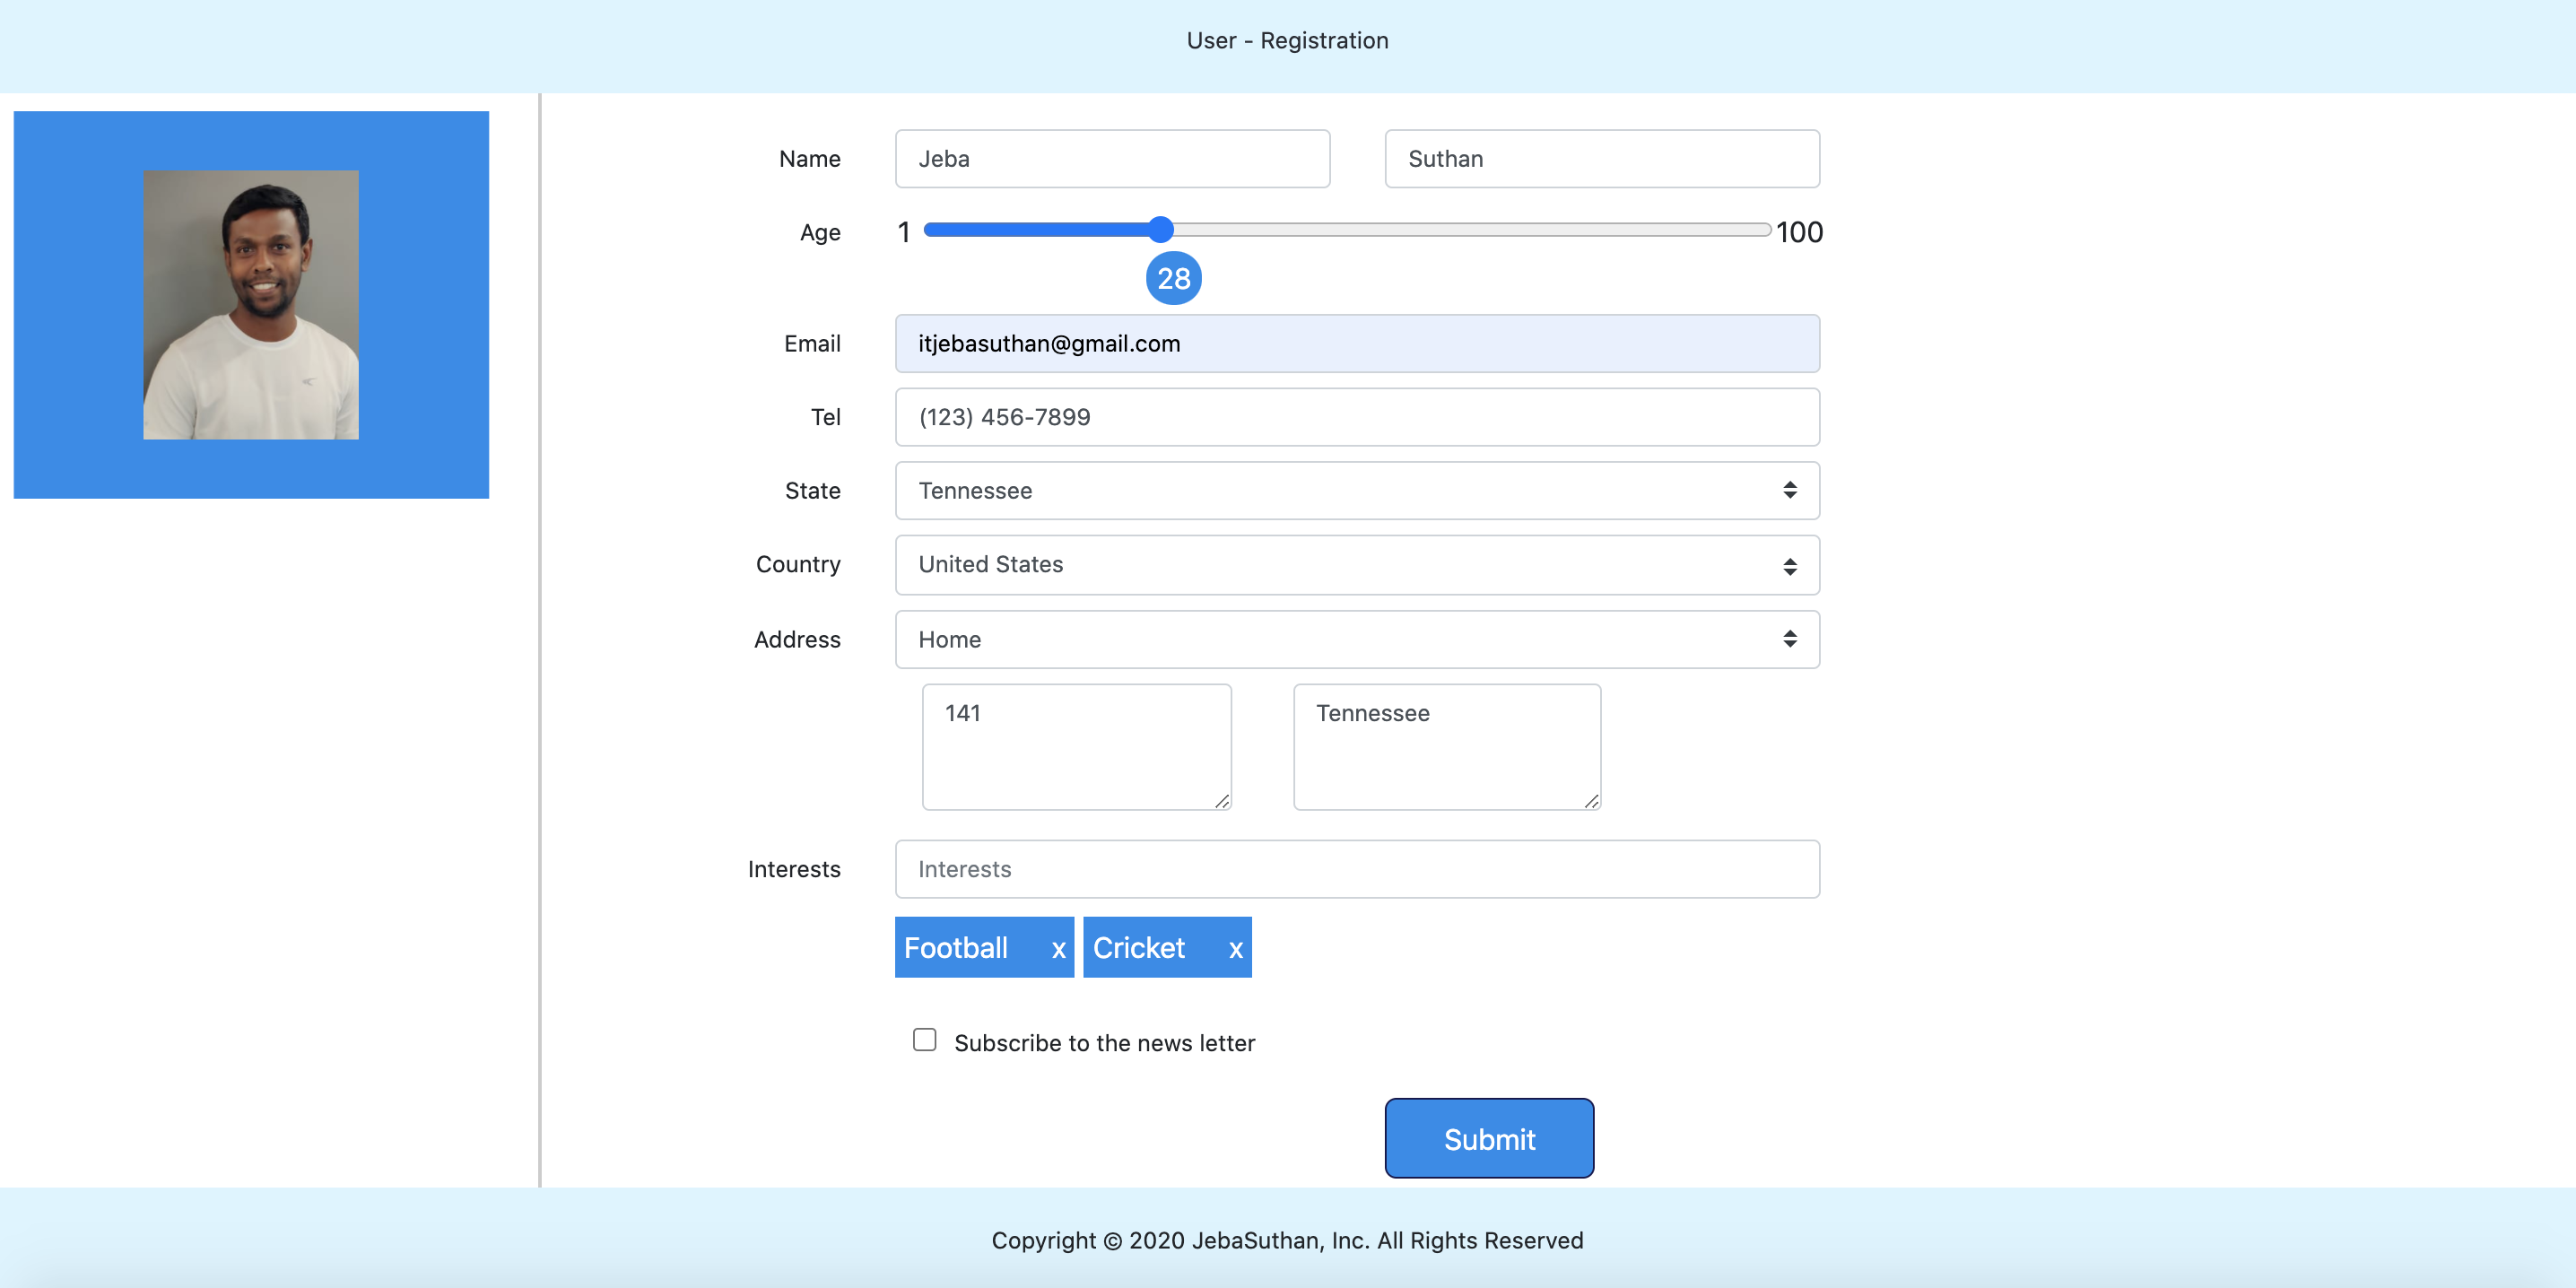2576x1288 pixels.
Task: Focus the Interests input box
Action: click(1356, 869)
